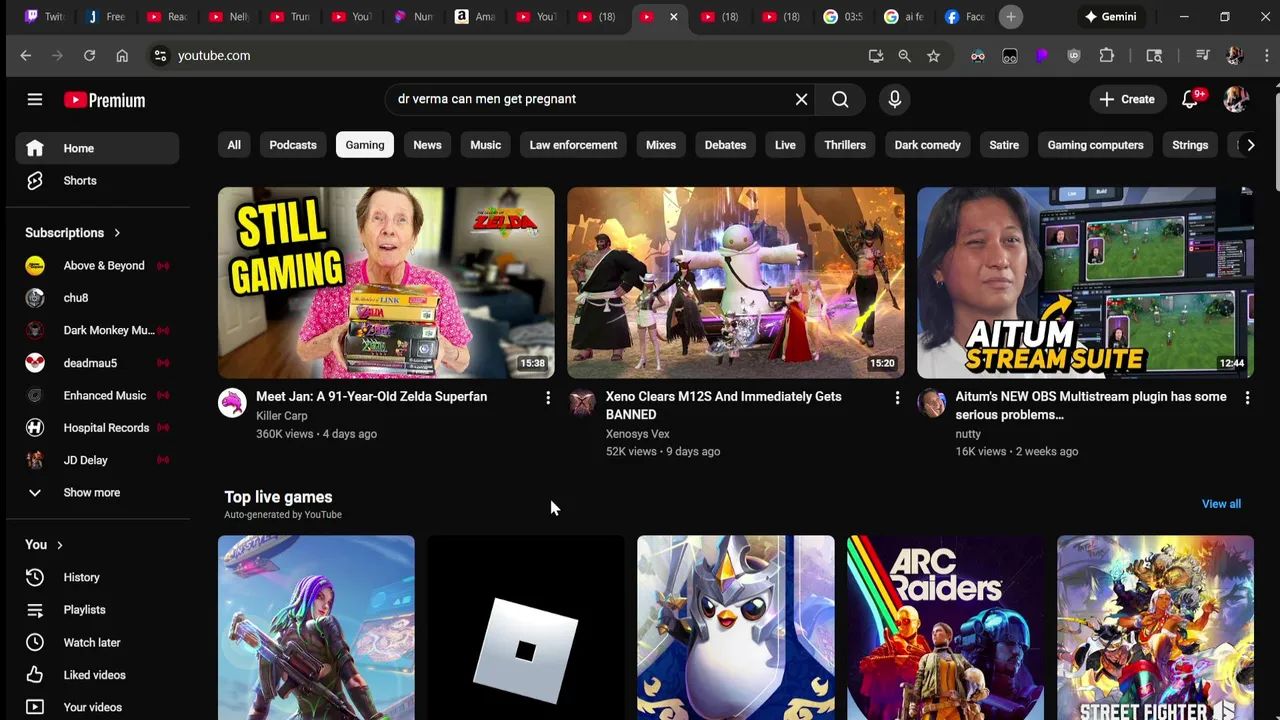Select the Live filter chip
The image size is (1280, 720).
click(x=785, y=145)
